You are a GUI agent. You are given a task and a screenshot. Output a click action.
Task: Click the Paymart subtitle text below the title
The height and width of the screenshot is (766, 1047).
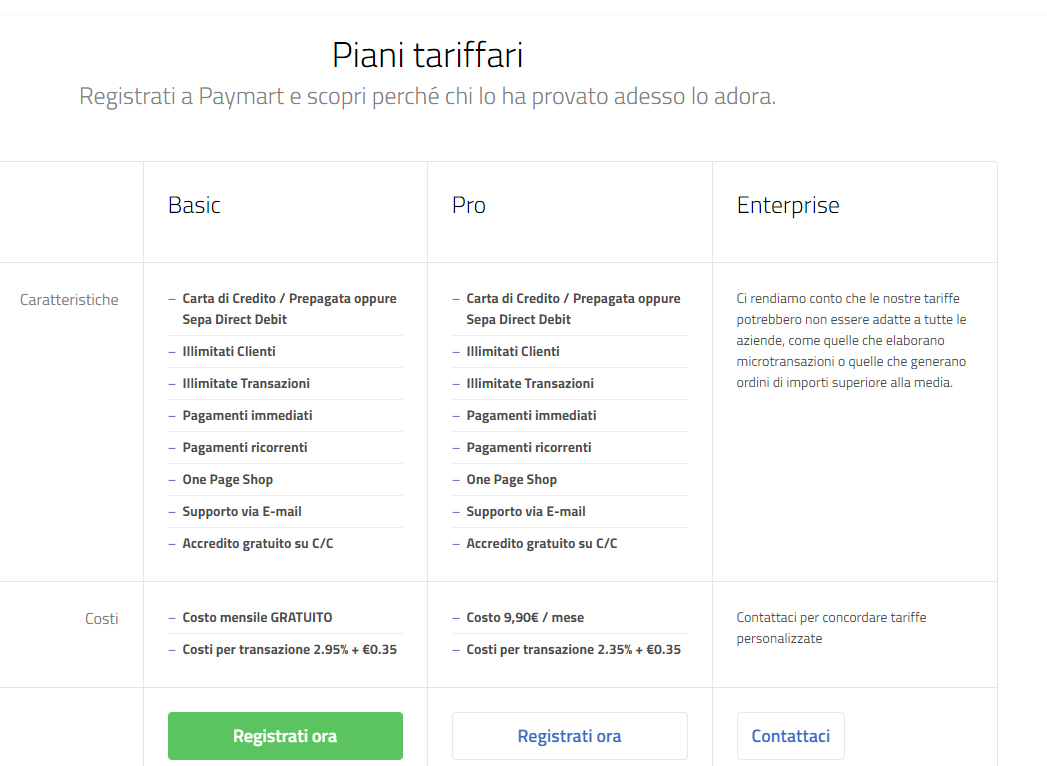pyautogui.click(x=427, y=96)
